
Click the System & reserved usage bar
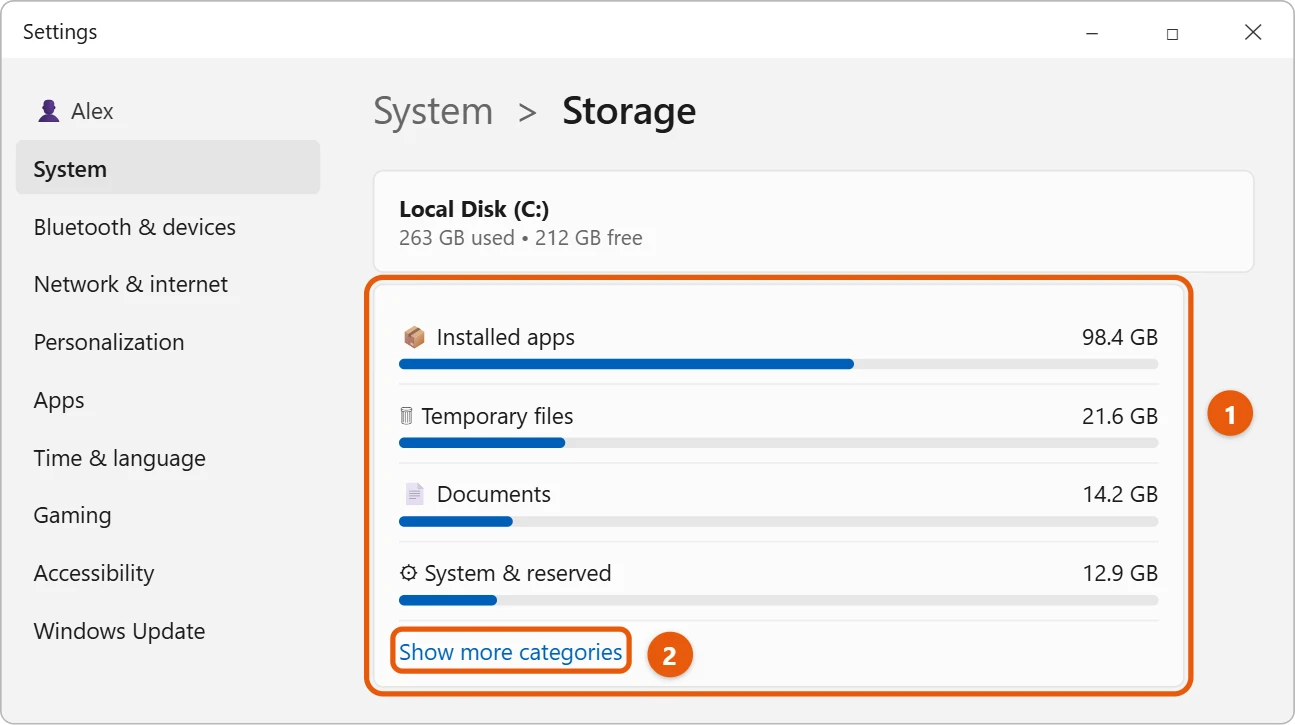click(778, 600)
